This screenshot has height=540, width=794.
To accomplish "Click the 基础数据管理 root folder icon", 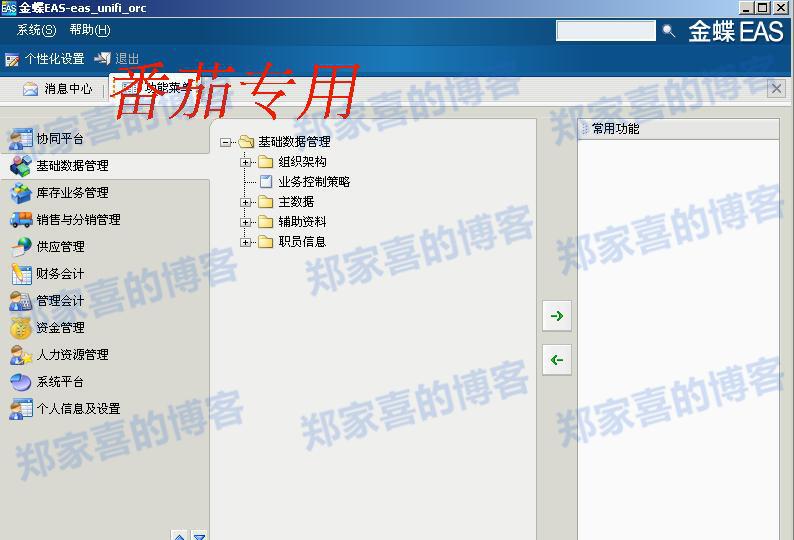I will tap(246, 142).
